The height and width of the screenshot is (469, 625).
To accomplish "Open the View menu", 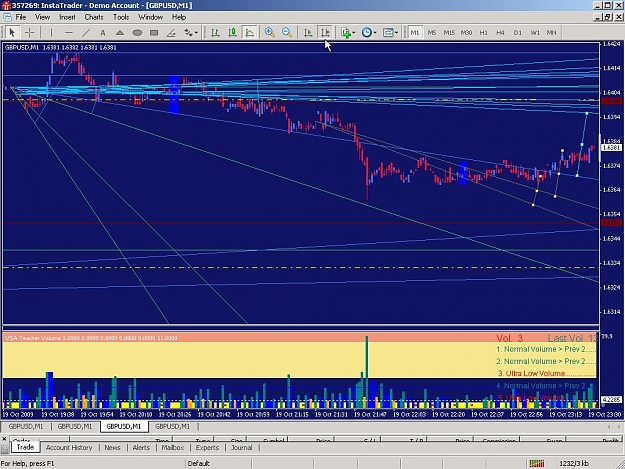I will 42,17.
